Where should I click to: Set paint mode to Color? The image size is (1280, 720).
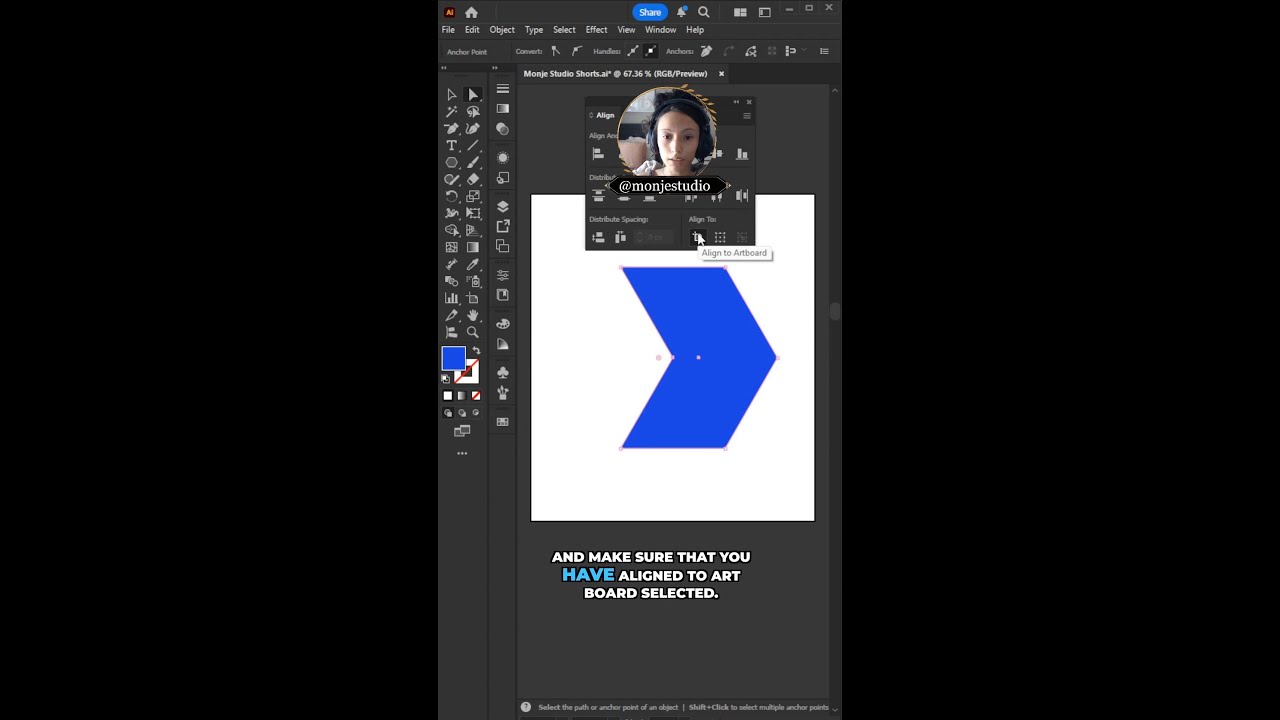click(448, 396)
